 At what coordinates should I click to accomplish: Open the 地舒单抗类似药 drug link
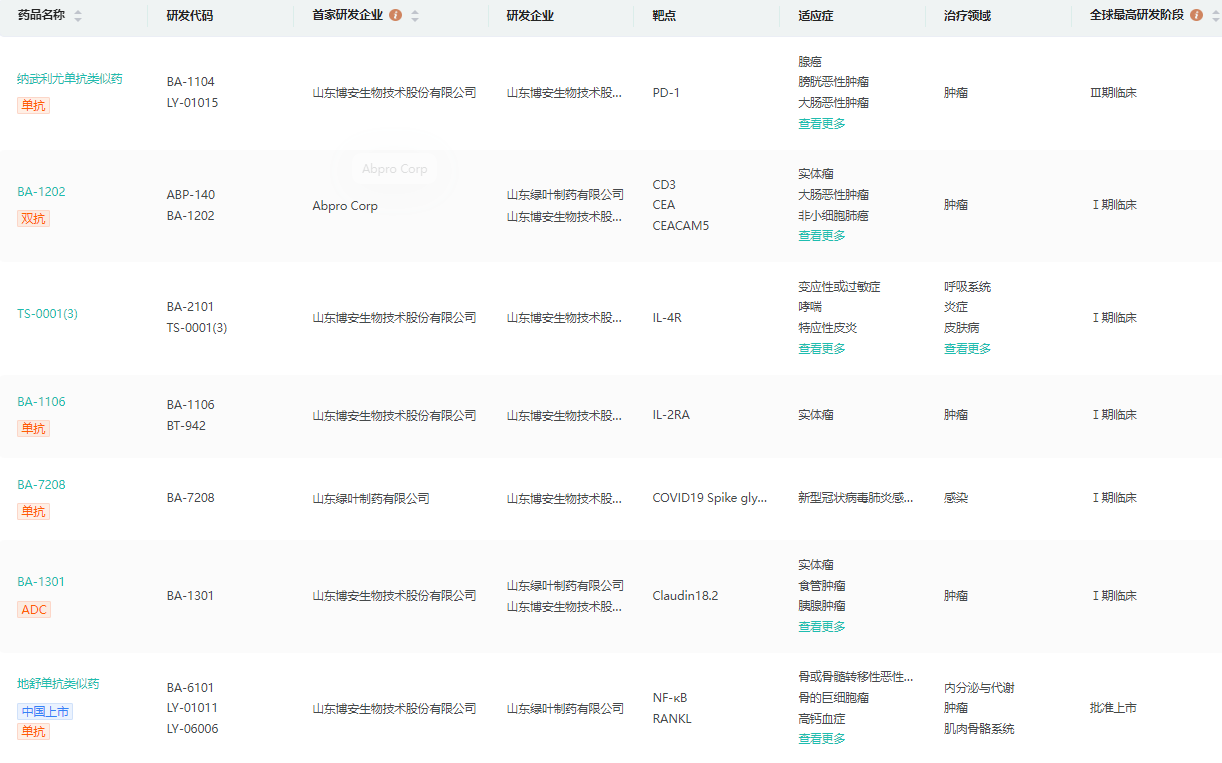58,684
